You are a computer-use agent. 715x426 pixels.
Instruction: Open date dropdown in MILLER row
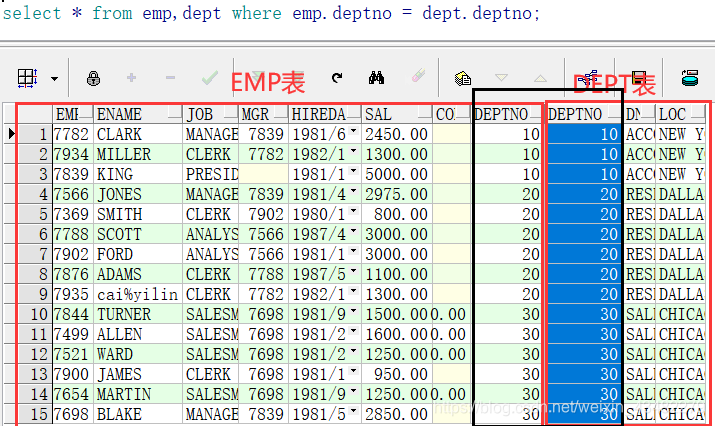pyautogui.click(x=353, y=151)
